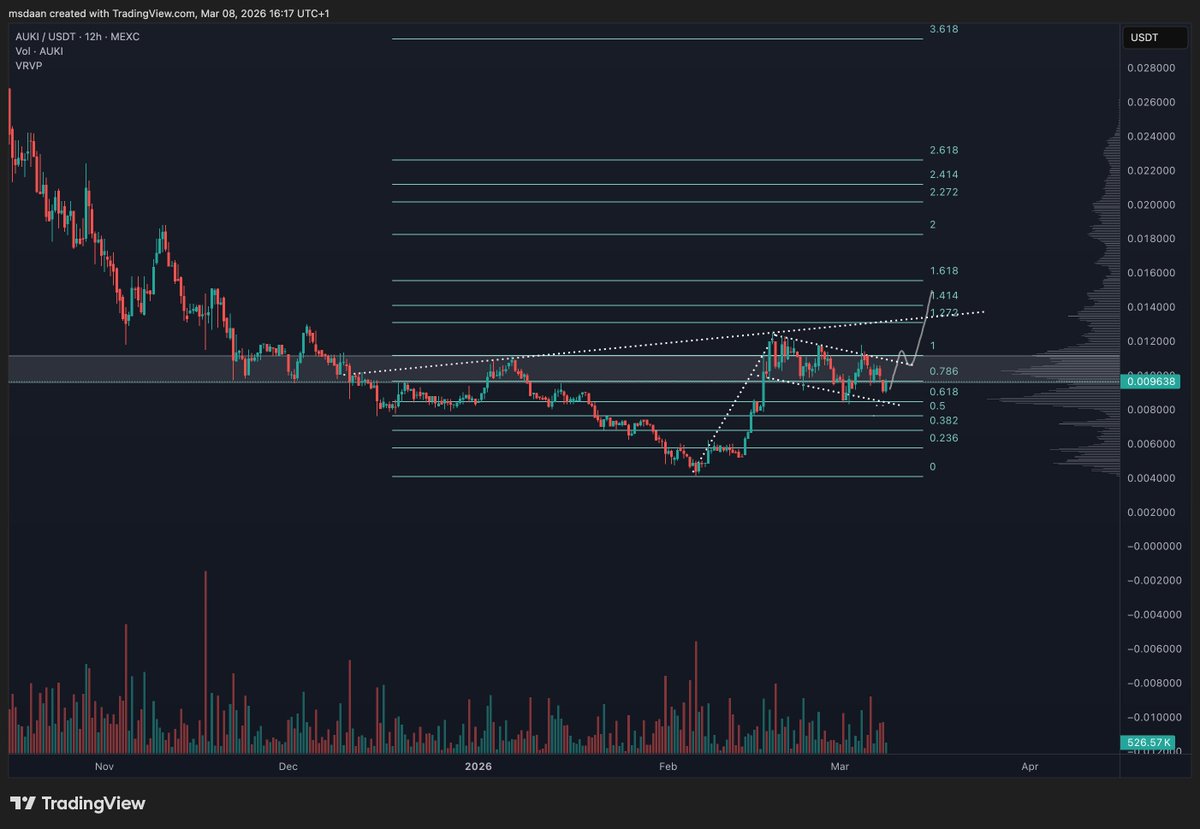Click the 0.016000 price axis label

[1153, 273]
